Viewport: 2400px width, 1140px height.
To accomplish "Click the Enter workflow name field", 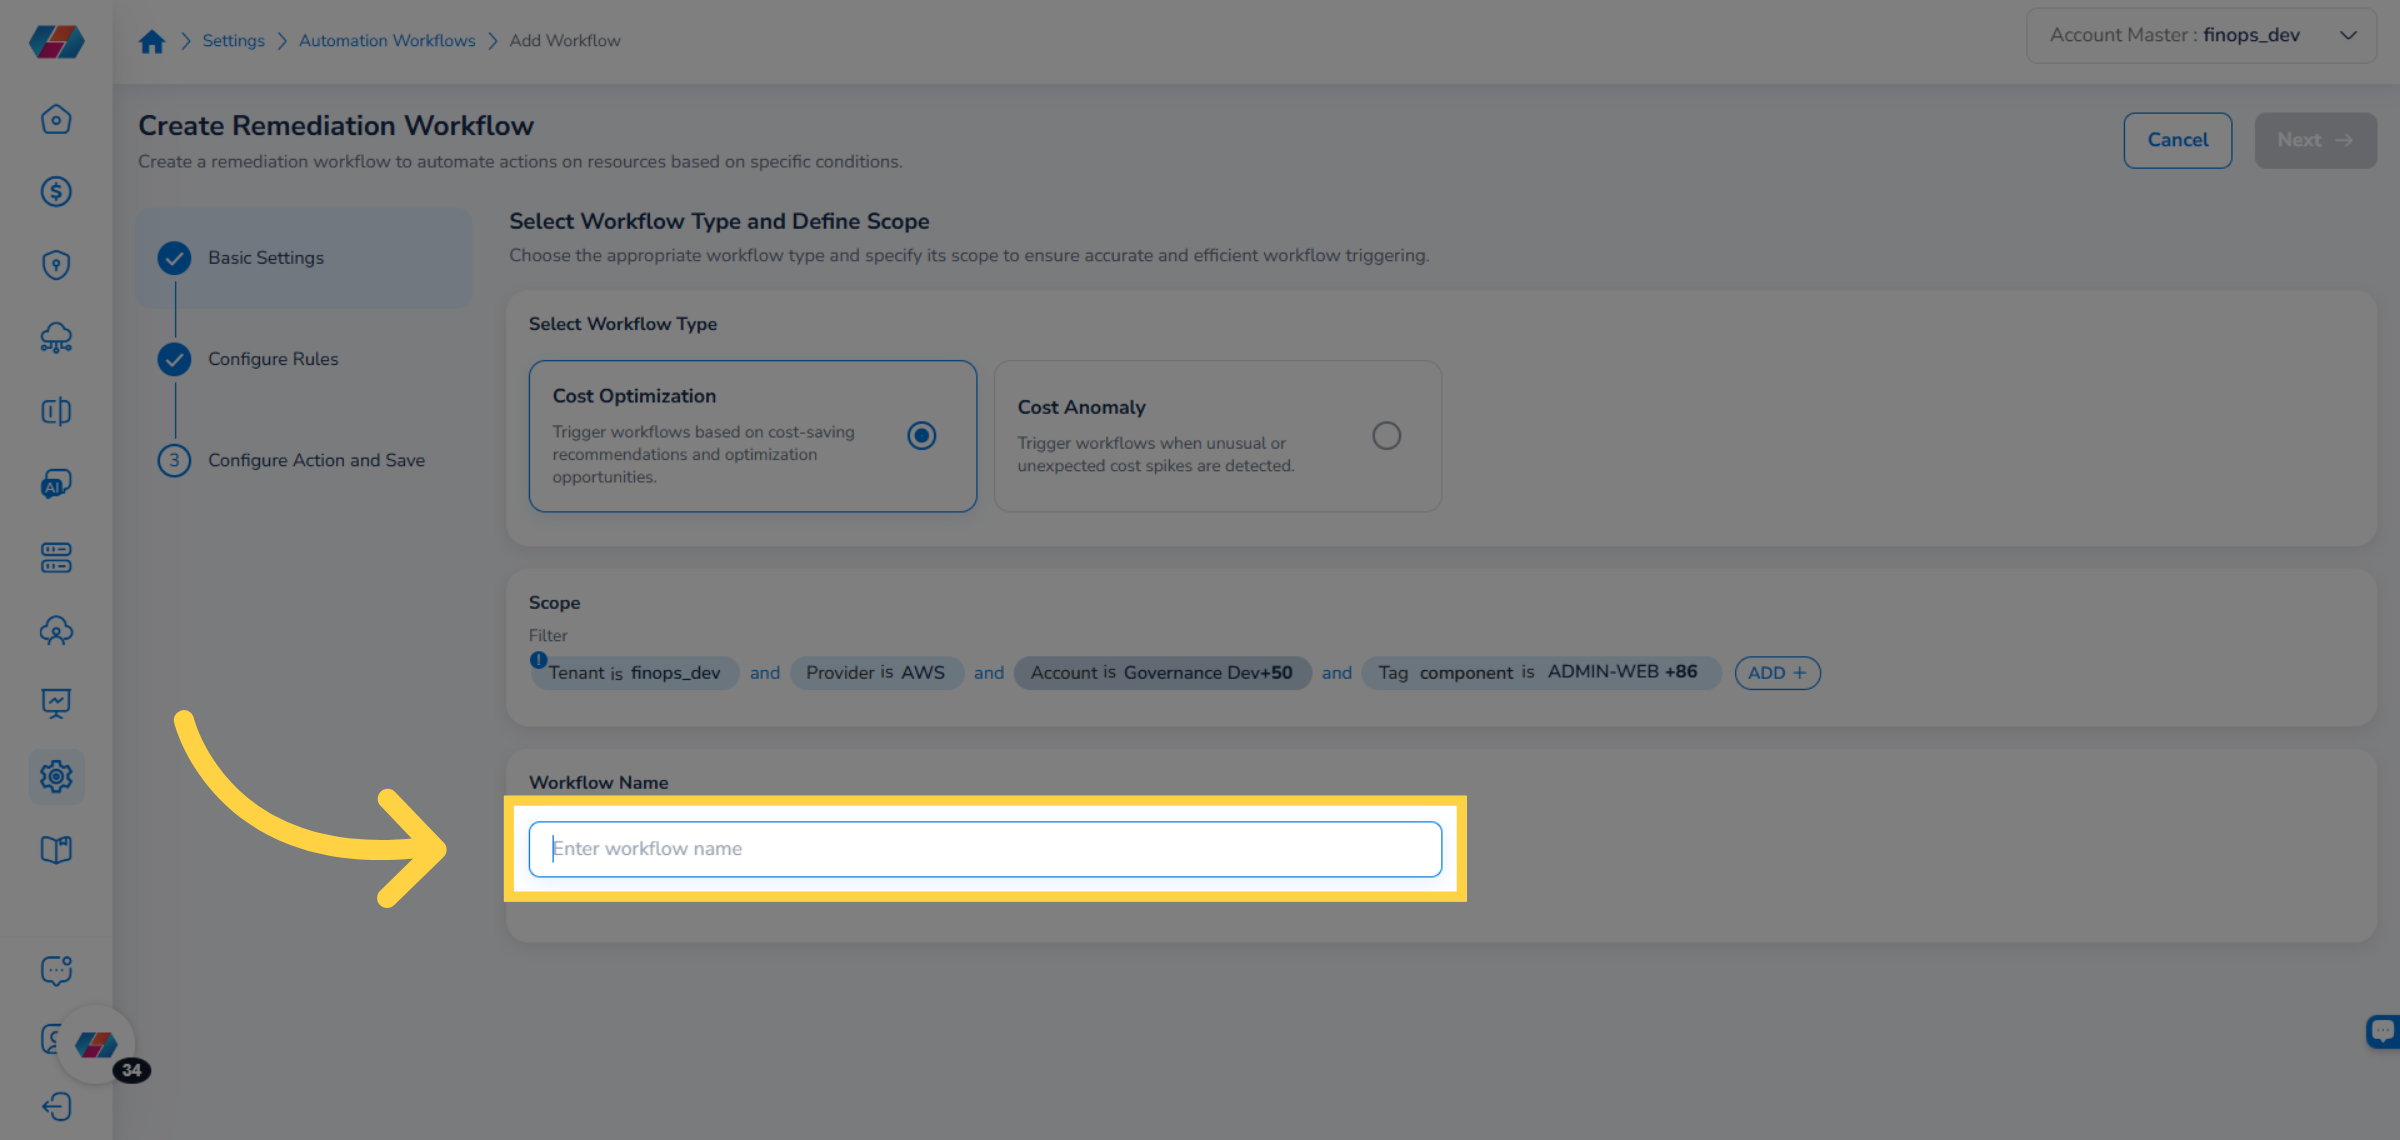I will (x=984, y=849).
